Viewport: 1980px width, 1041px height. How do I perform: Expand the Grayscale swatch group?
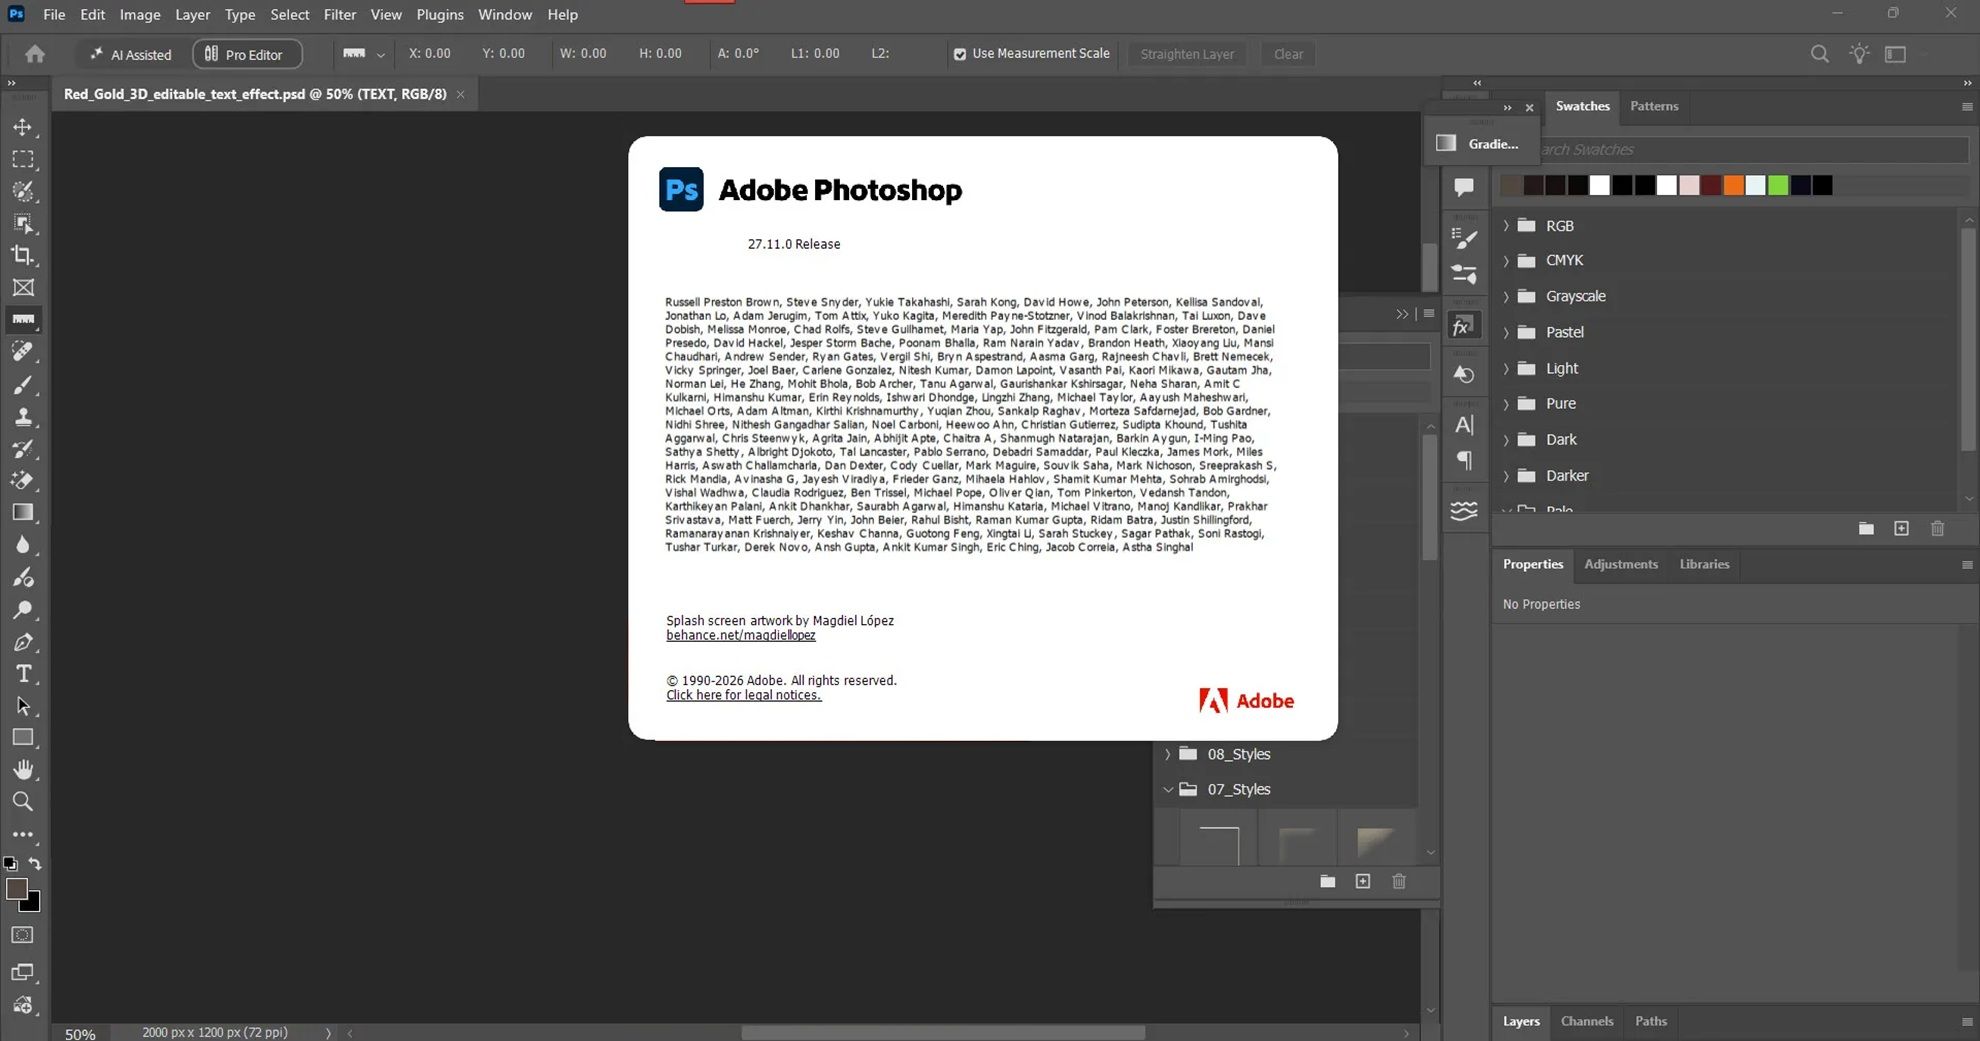tap(1506, 297)
